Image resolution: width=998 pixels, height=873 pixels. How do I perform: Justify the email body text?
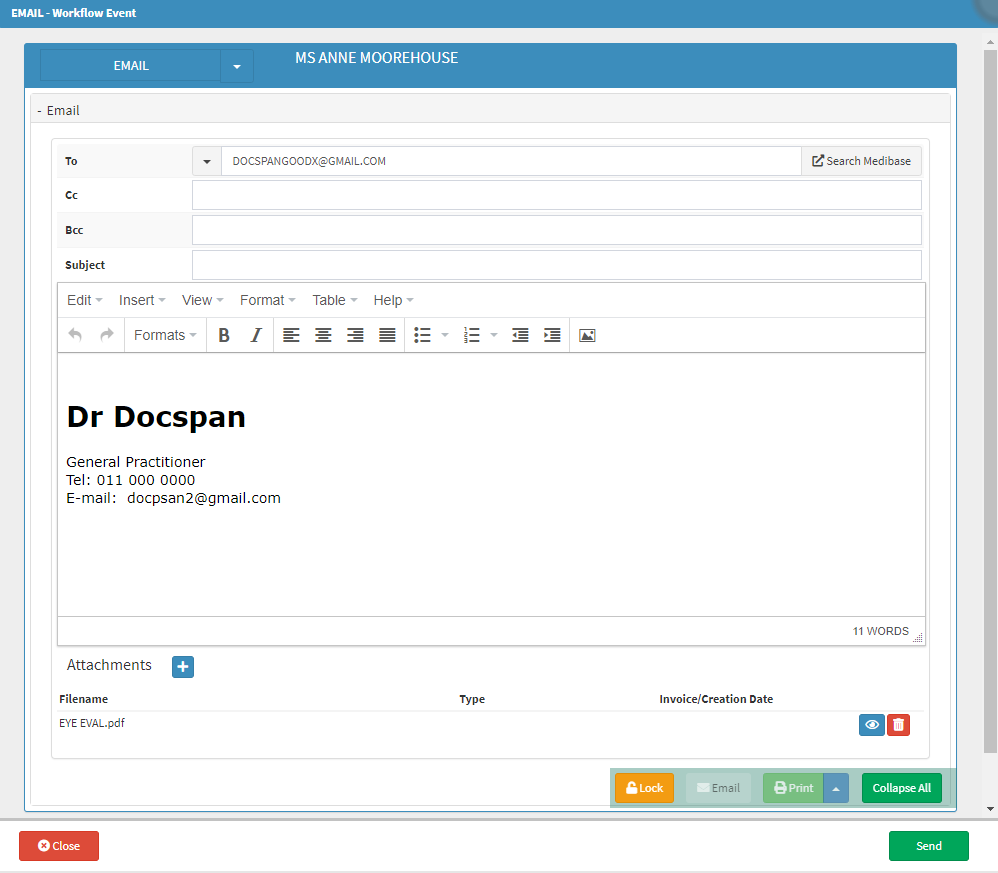point(387,336)
